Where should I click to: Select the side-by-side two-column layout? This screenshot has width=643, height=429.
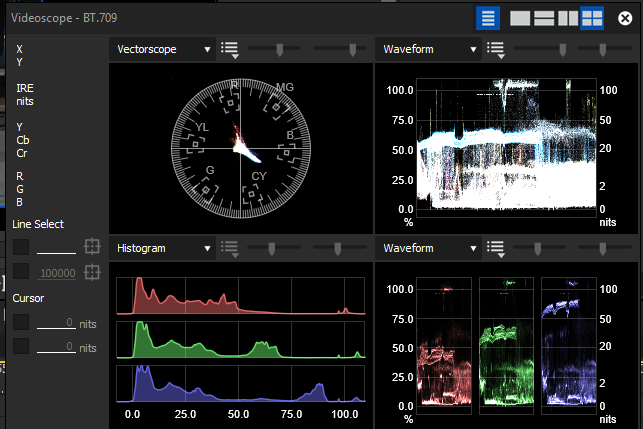568,17
